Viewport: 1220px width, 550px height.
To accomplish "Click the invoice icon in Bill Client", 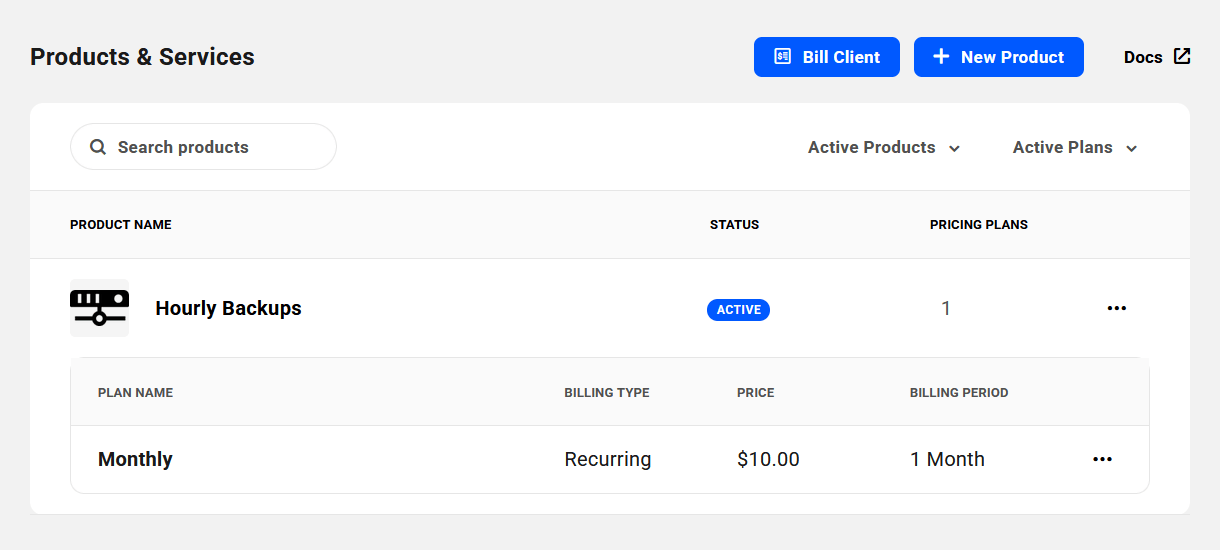I will 783,57.
